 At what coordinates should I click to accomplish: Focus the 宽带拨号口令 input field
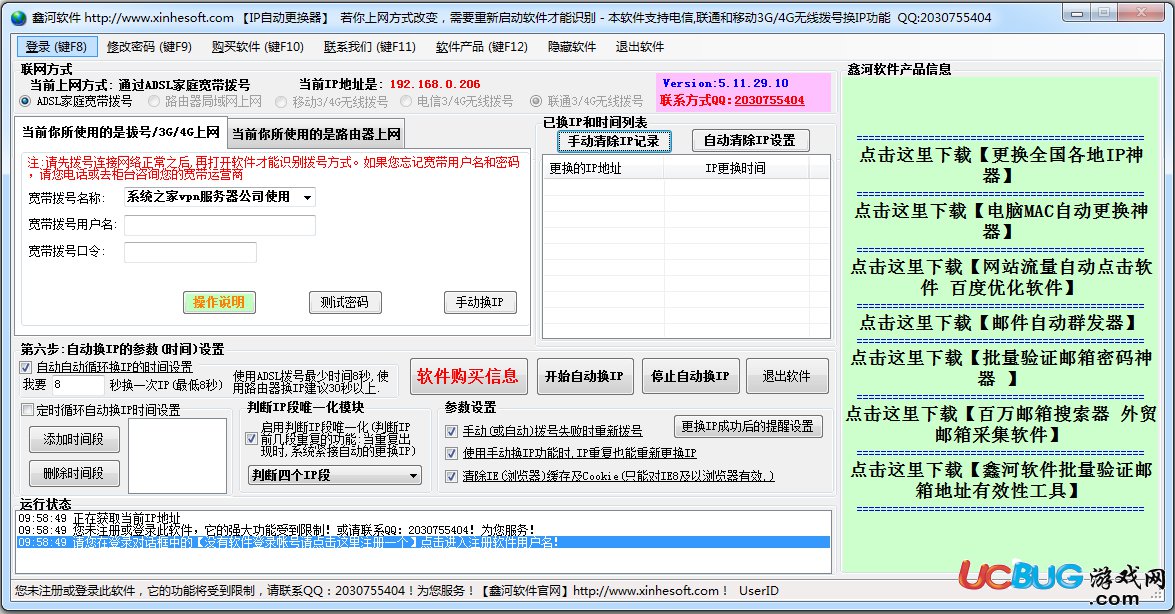pos(190,252)
